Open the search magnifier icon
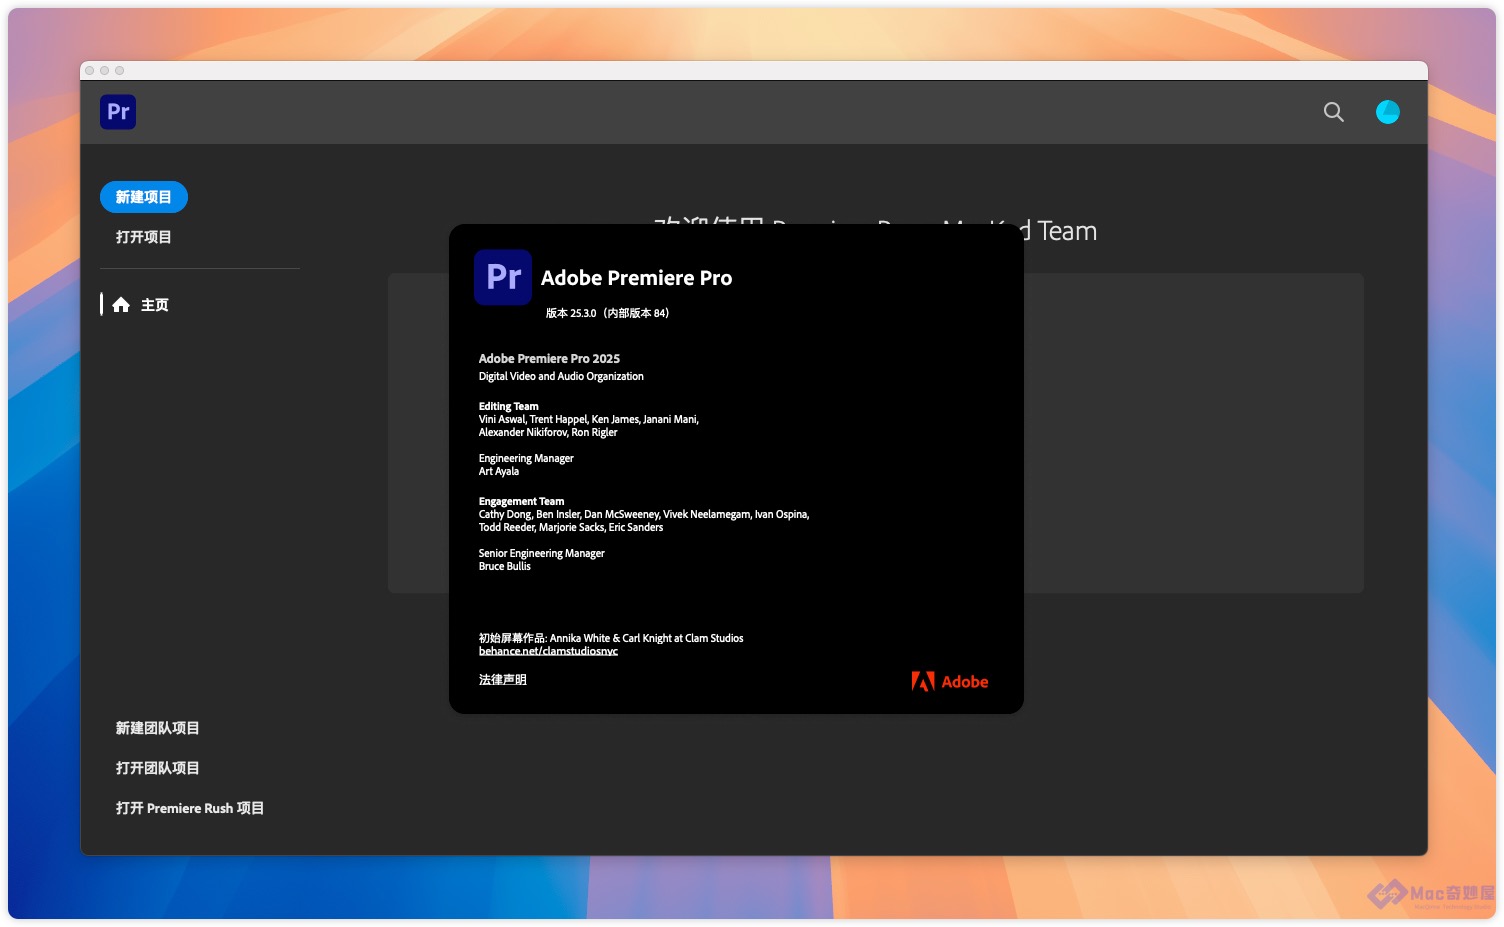Image resolution: width=1504 pixels, height=927 pixels. click(x=1334, y=112)
